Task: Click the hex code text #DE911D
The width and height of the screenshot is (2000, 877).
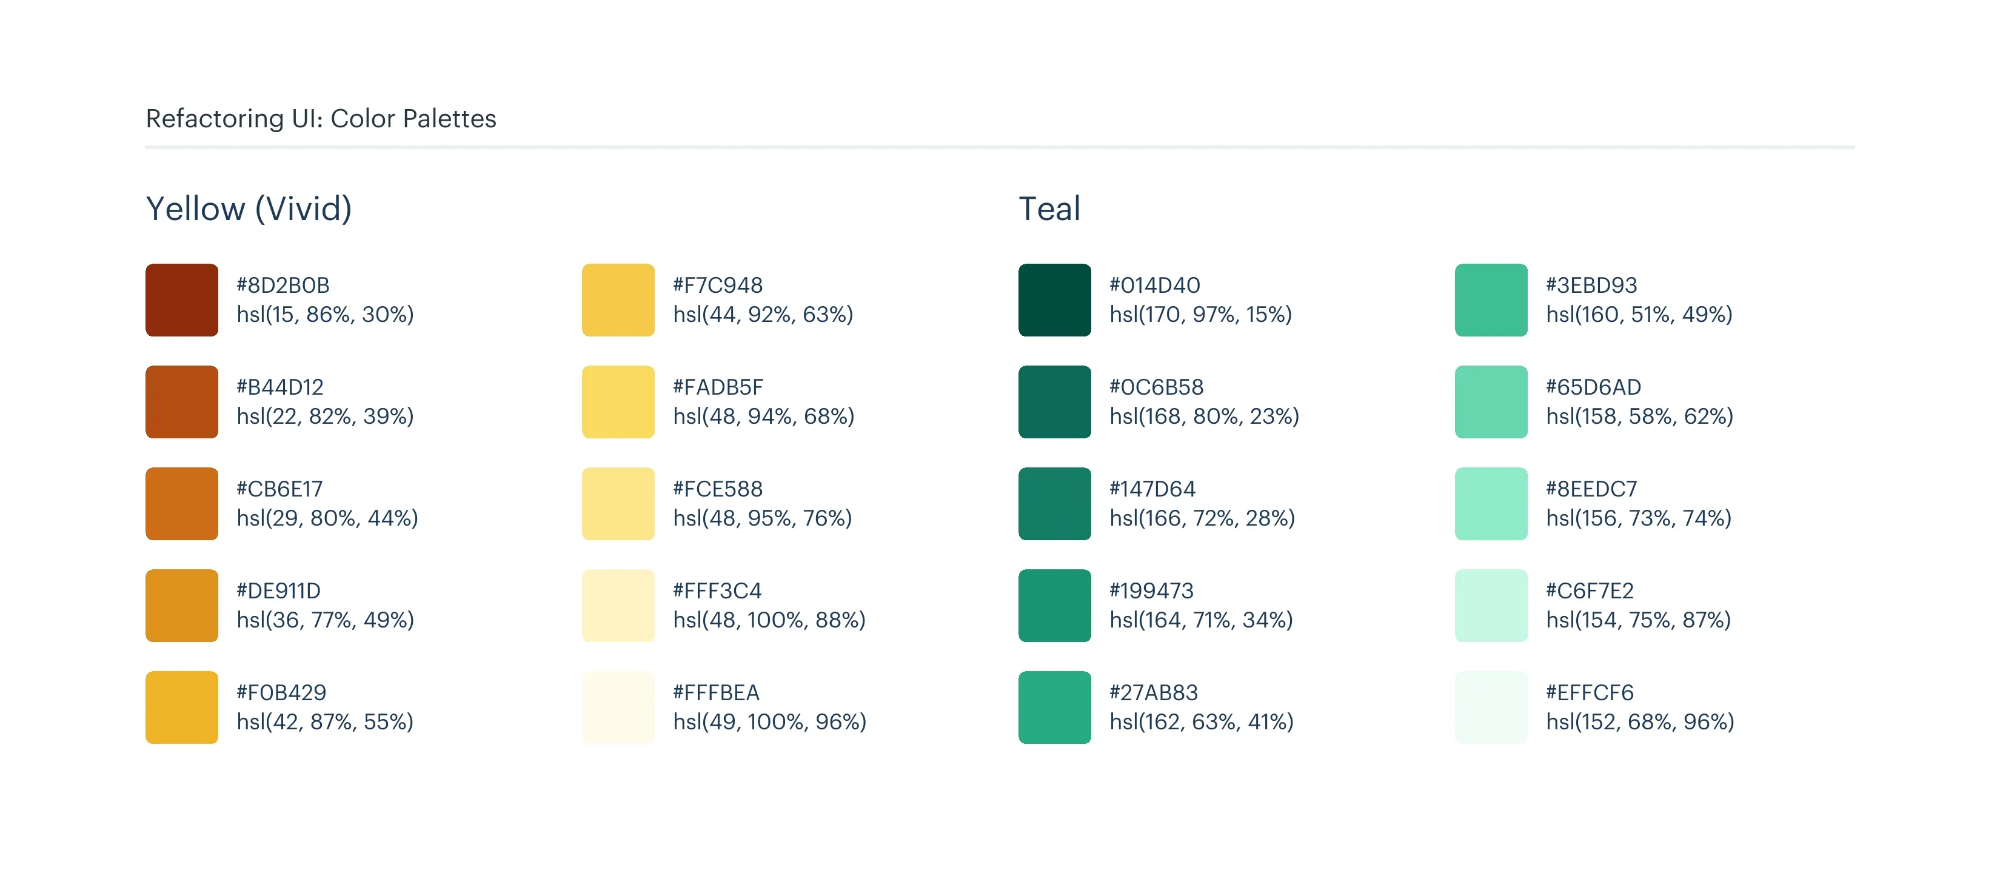Action: pos(278,591)
